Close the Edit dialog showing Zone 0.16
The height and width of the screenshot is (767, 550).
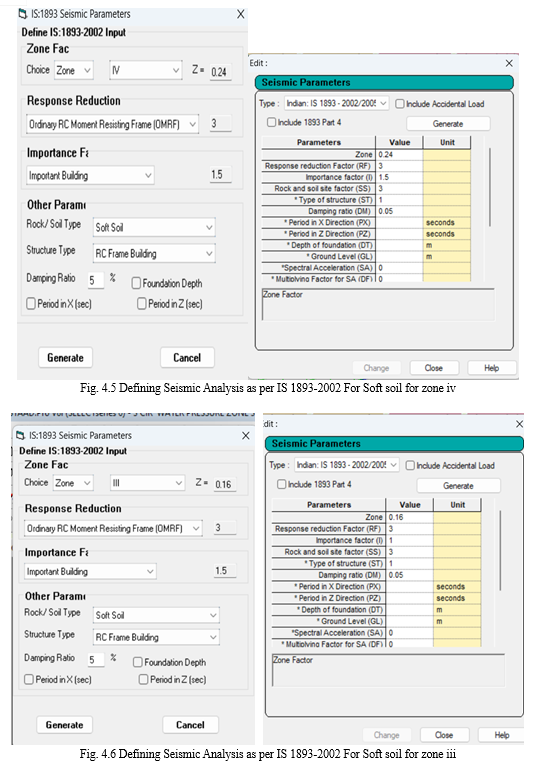point(519,424)
